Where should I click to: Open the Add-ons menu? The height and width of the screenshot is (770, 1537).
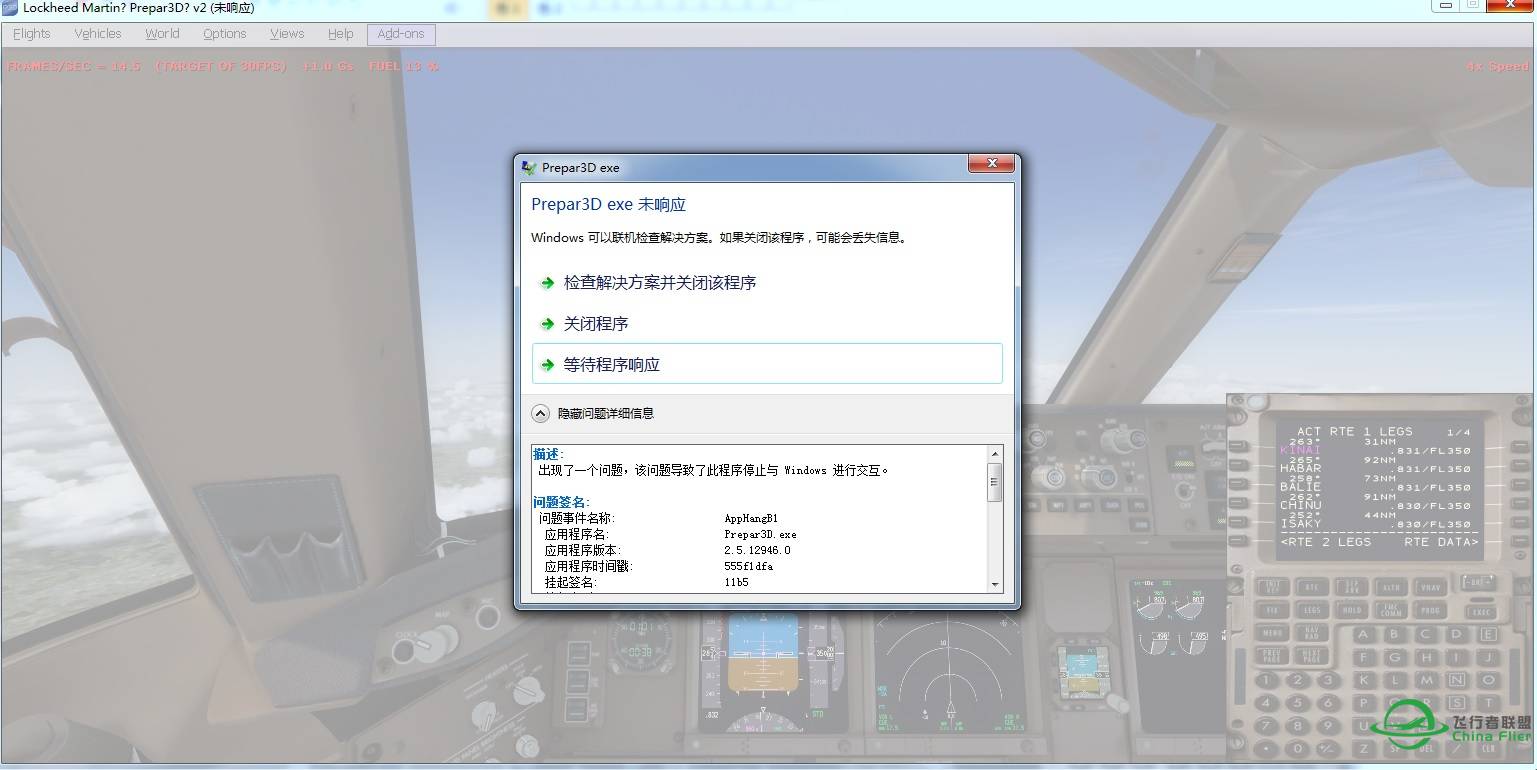coord(401,34)
